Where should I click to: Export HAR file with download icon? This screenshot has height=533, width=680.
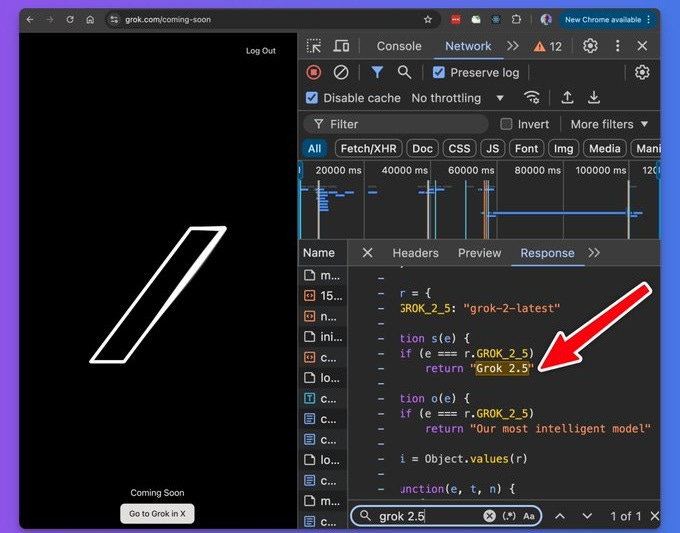(x=594, y=98)
